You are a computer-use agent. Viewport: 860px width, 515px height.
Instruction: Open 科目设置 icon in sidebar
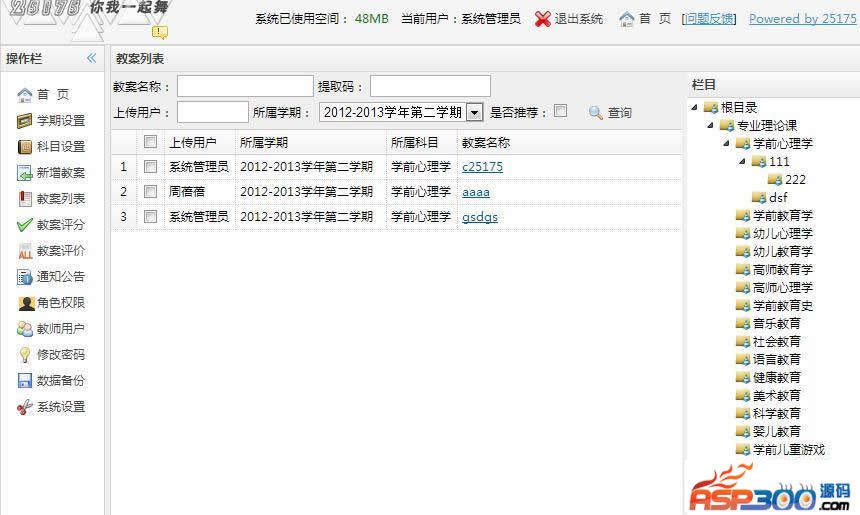click(25, 146)
